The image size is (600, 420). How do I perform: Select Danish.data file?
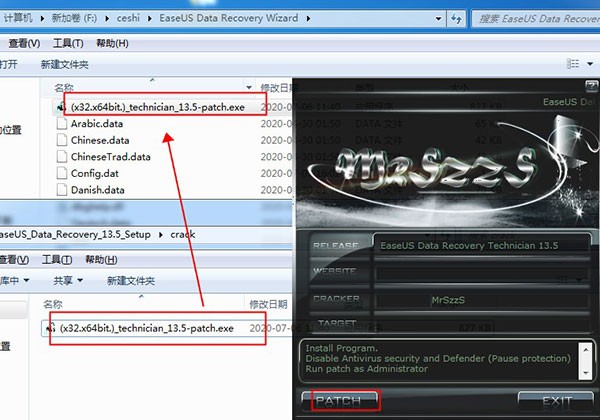98,190
